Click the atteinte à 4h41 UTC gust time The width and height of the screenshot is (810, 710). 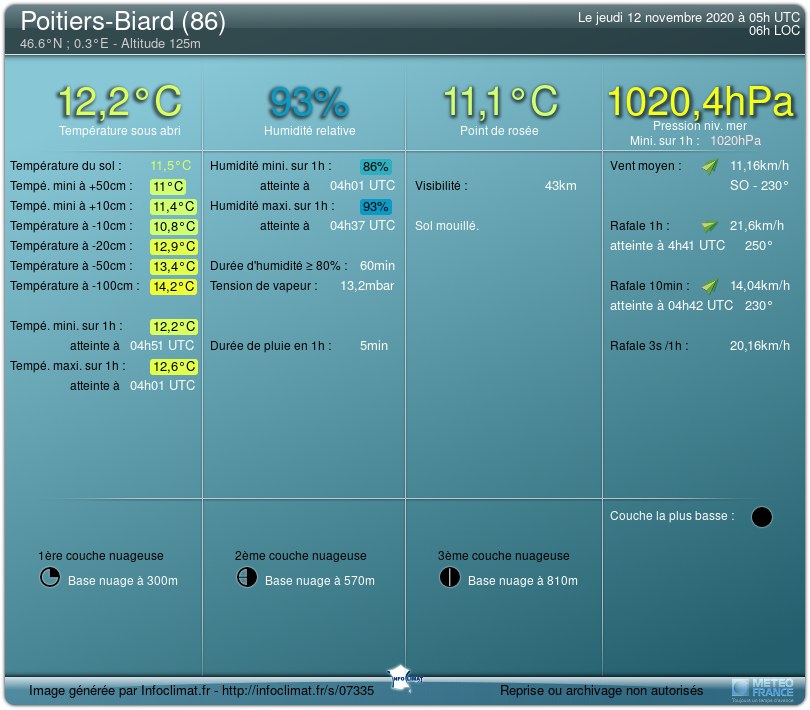[x=667, y=245]
